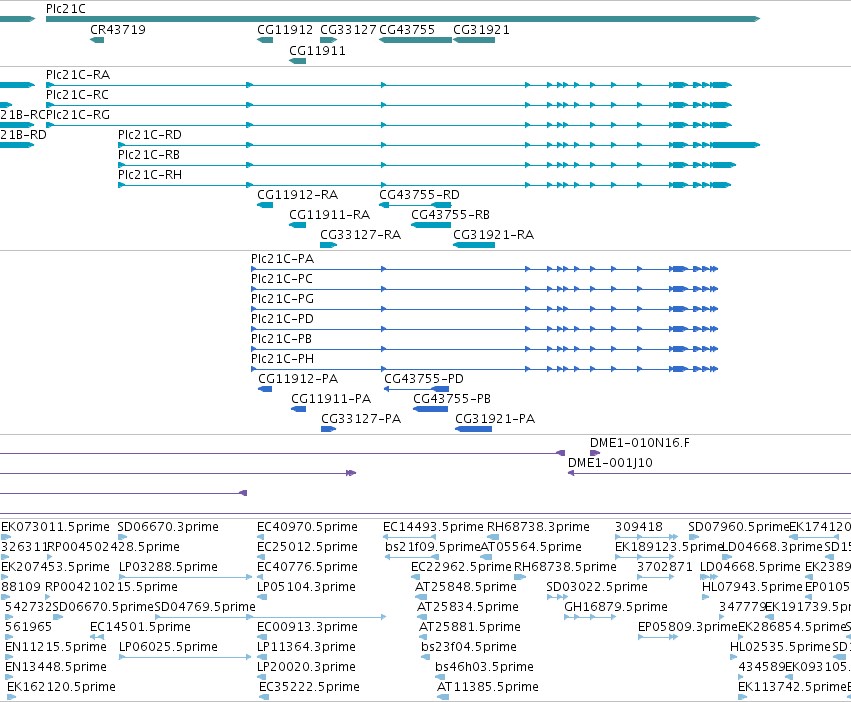Click CG11911-RA transcript label

coord(329,214)
